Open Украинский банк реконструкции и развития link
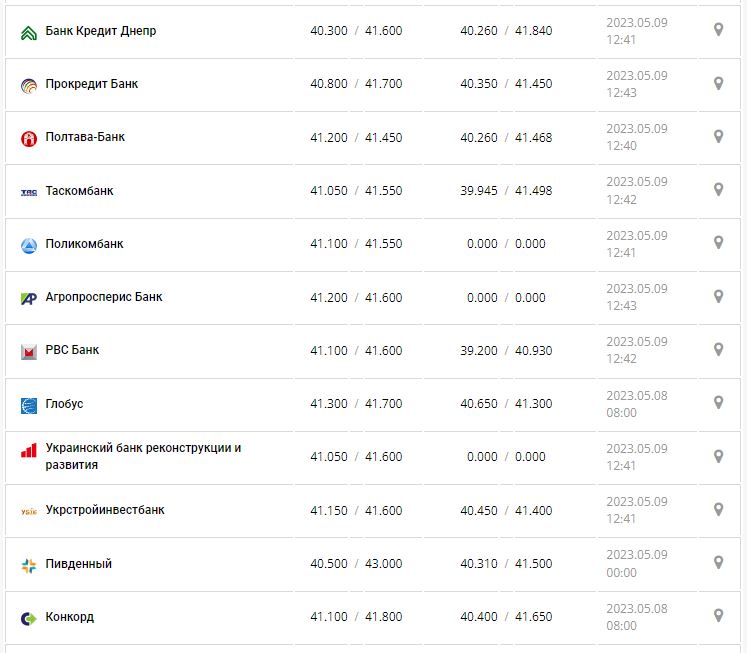The height and width of the screenshot is (653, 747). click(143, 456)
